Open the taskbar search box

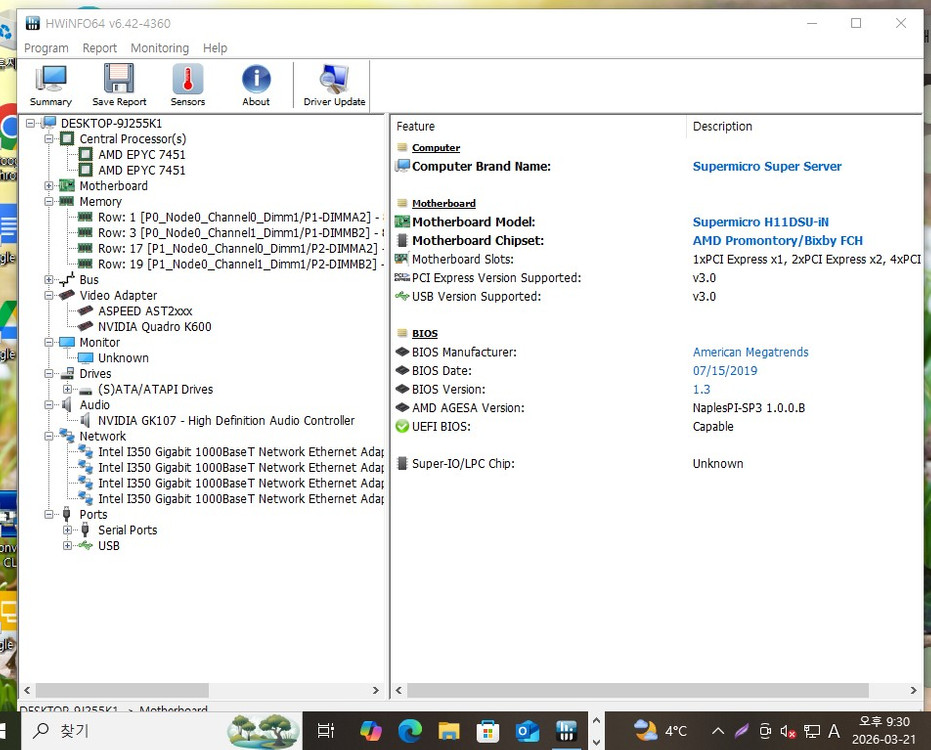(160, 731)
